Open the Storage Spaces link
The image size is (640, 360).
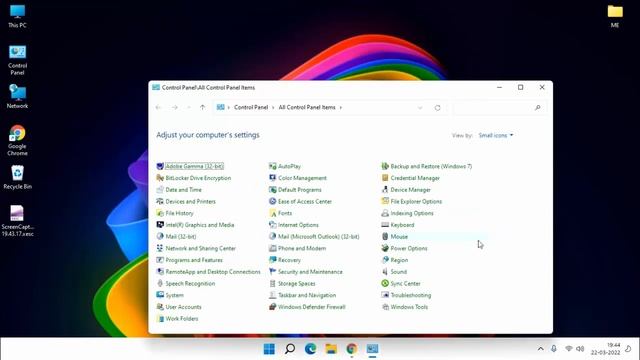click(297, 283)
